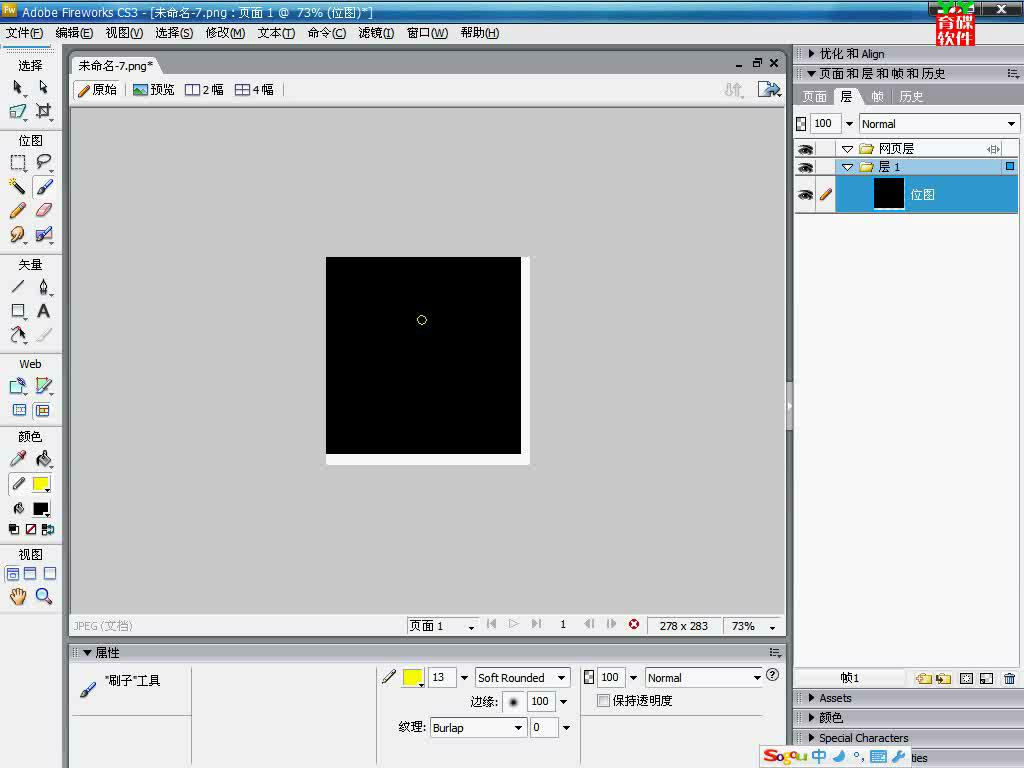Select the Eraser tool

click(43, 210)
